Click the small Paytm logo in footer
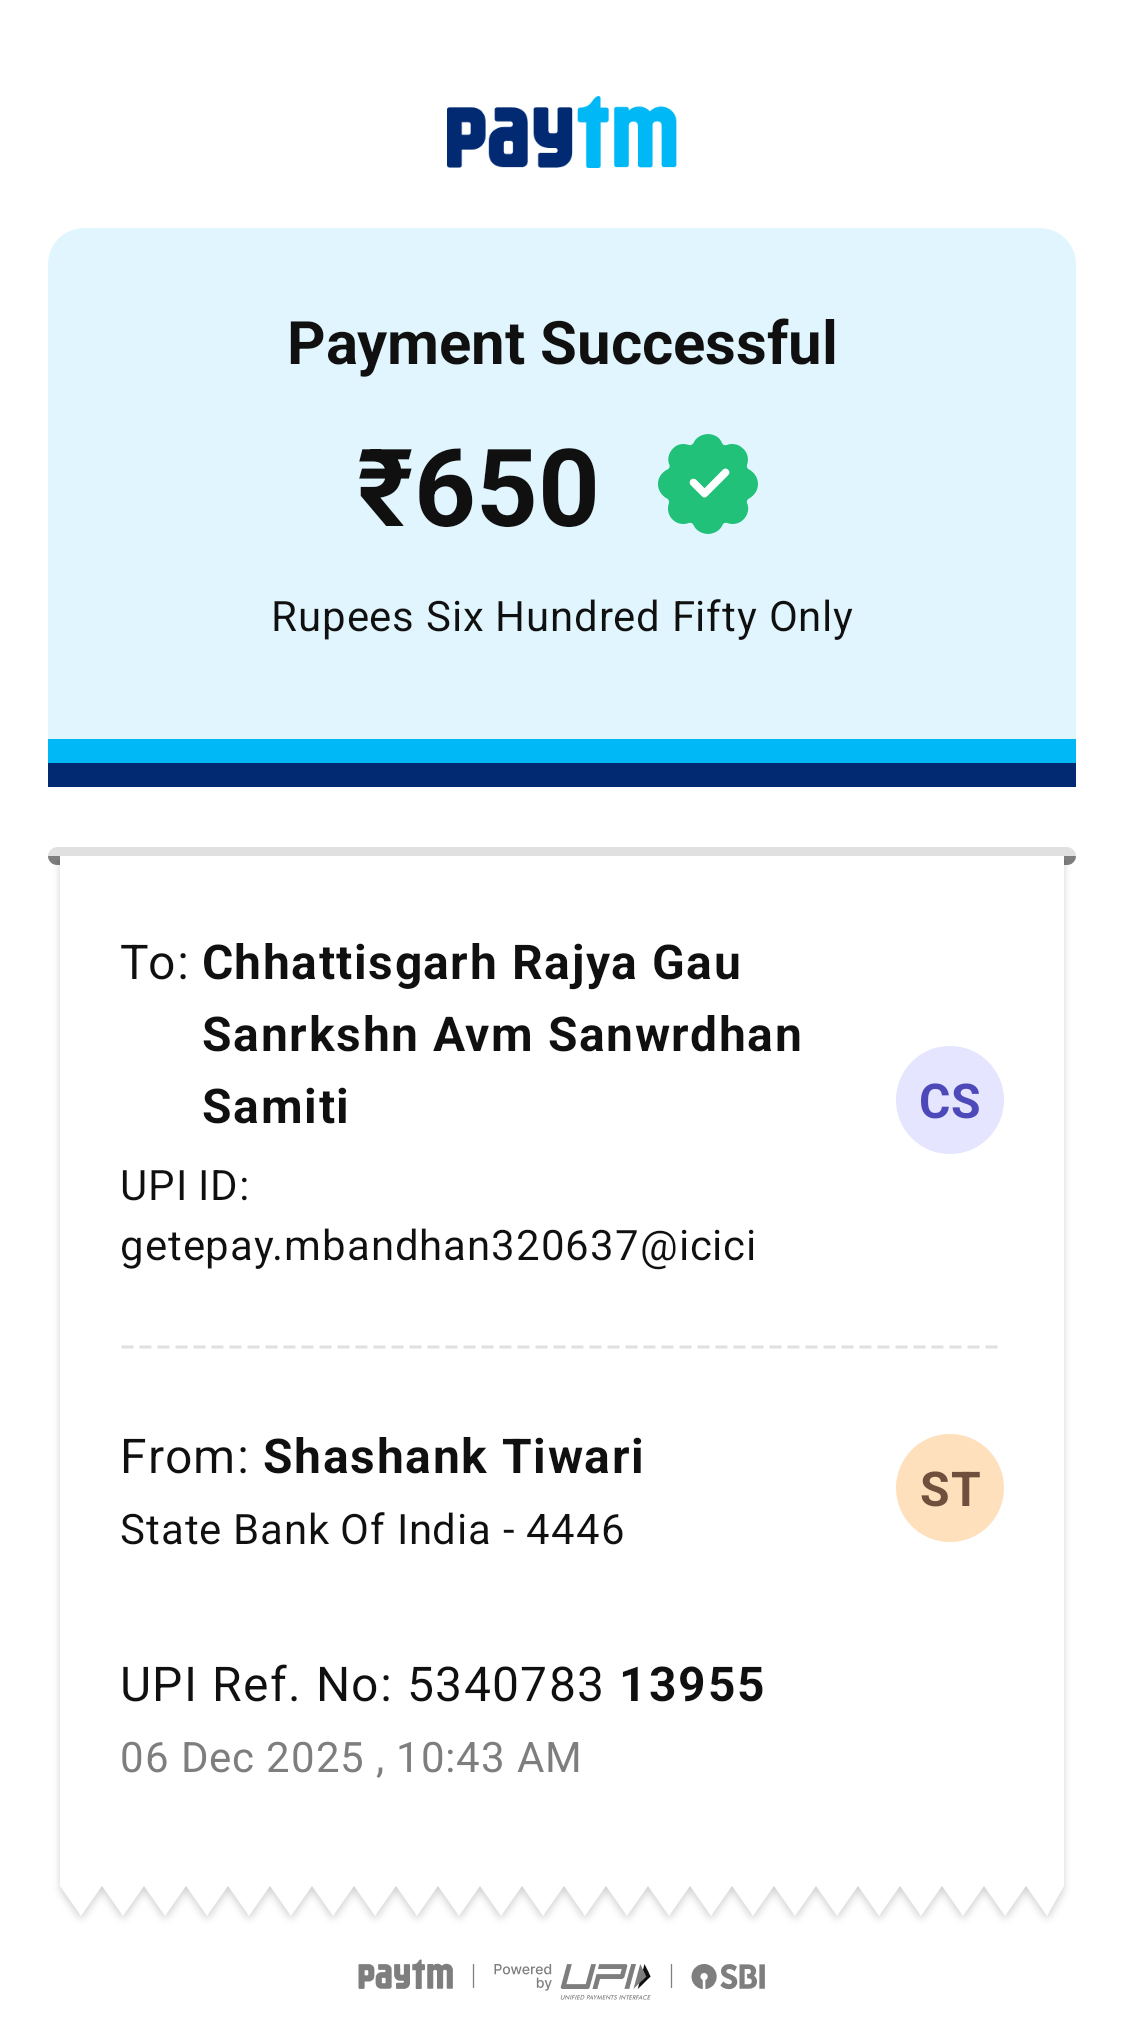The image size is (1124, 2024). (405, 1976)
